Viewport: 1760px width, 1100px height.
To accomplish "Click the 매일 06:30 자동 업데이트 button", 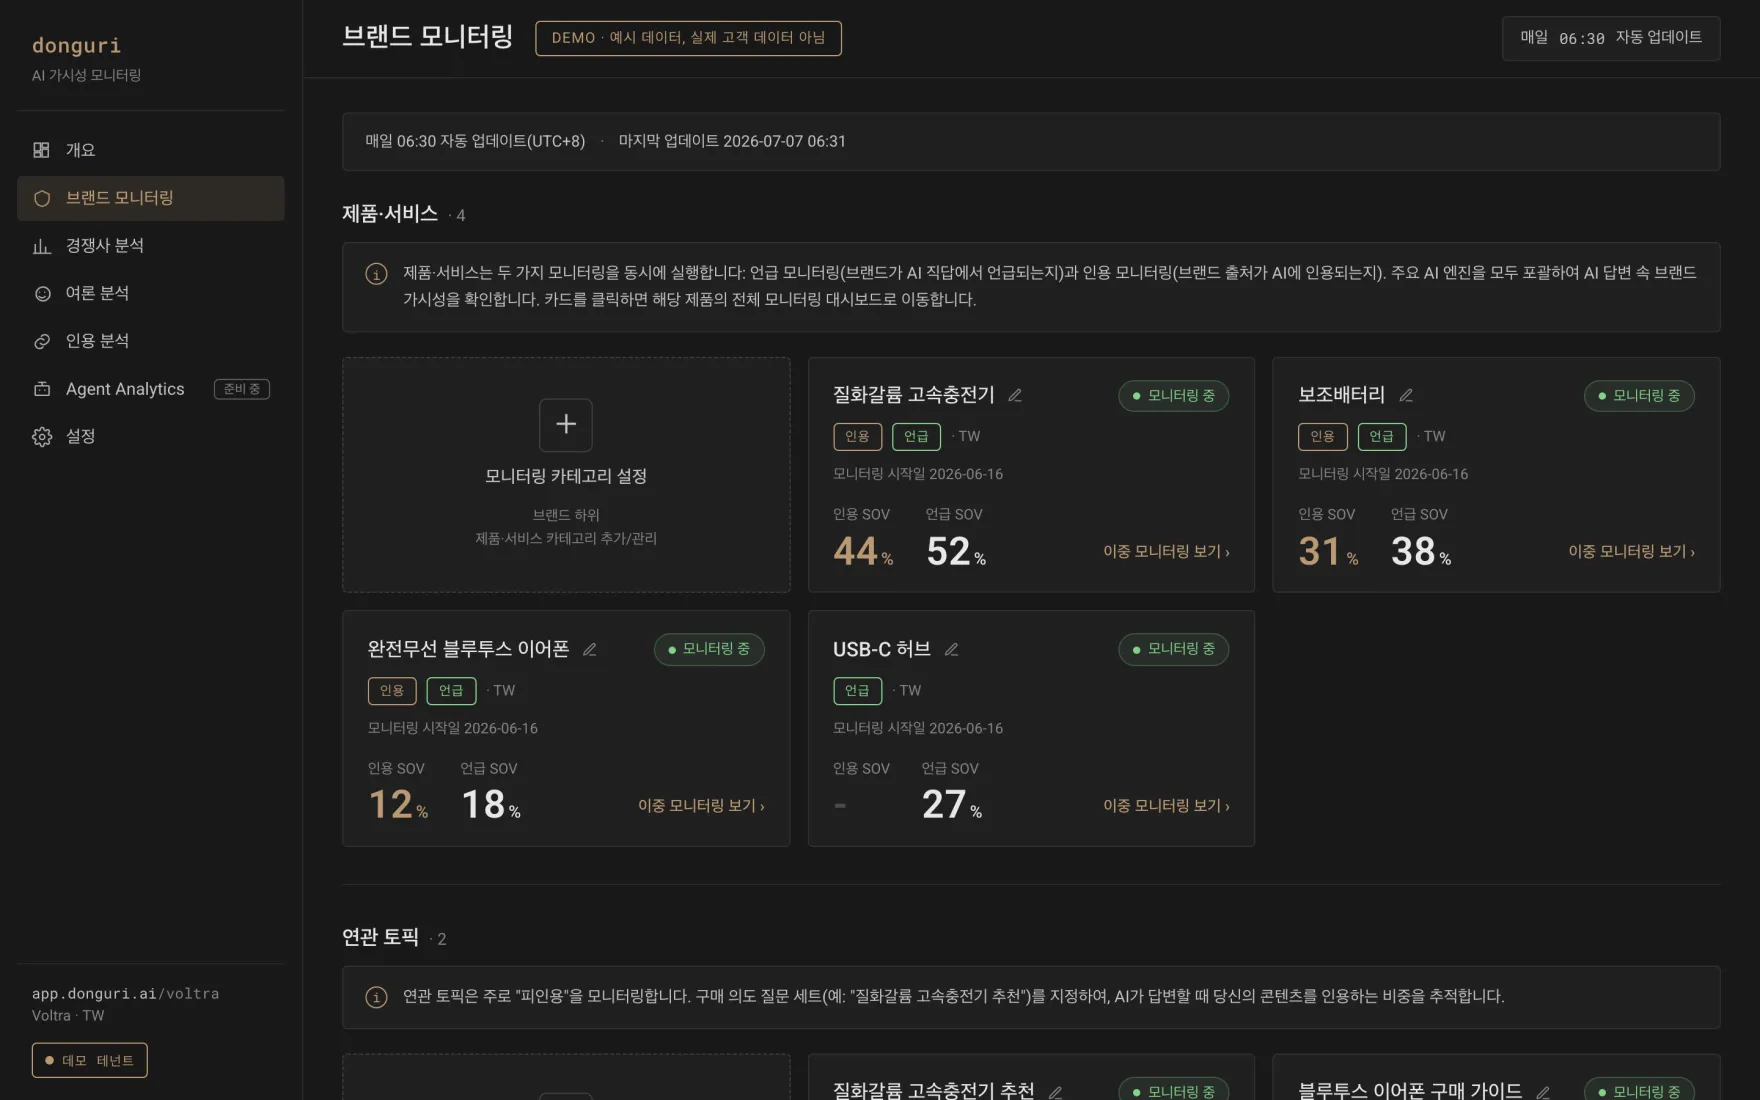I will (x=1611, y=38).
